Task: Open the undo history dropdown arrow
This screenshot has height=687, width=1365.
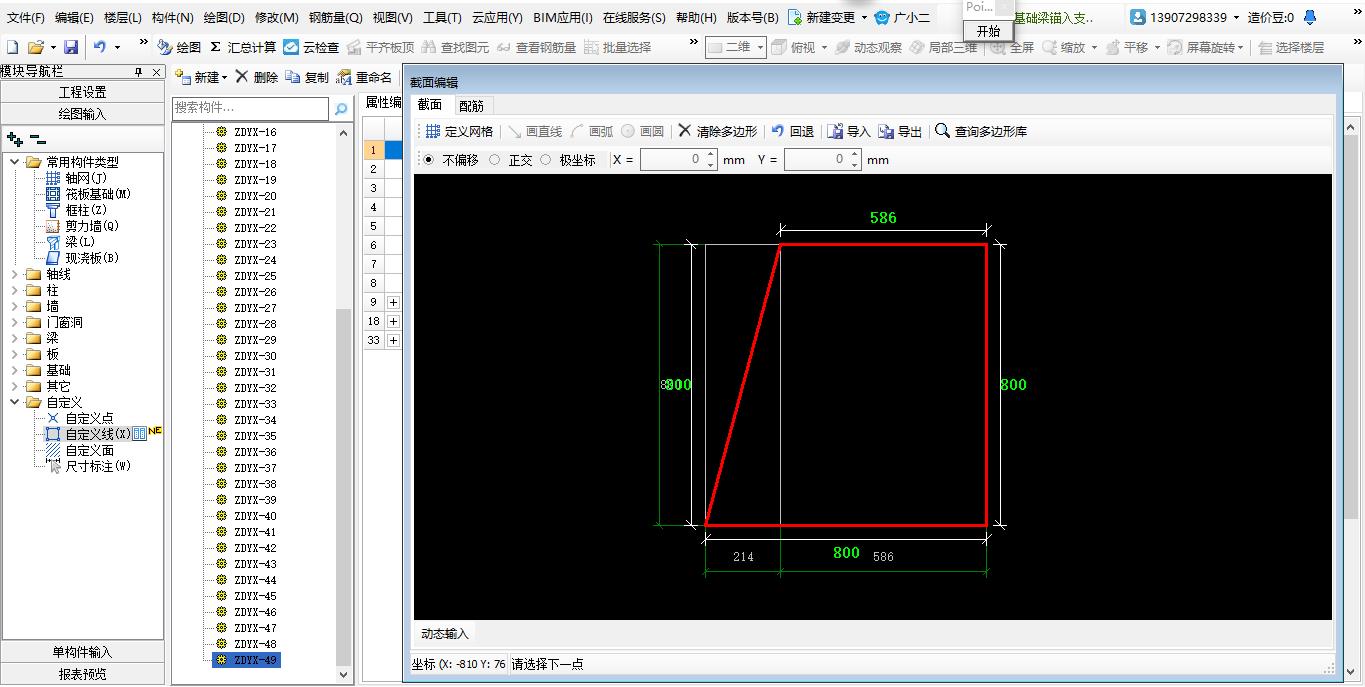Action: [117, 47]
